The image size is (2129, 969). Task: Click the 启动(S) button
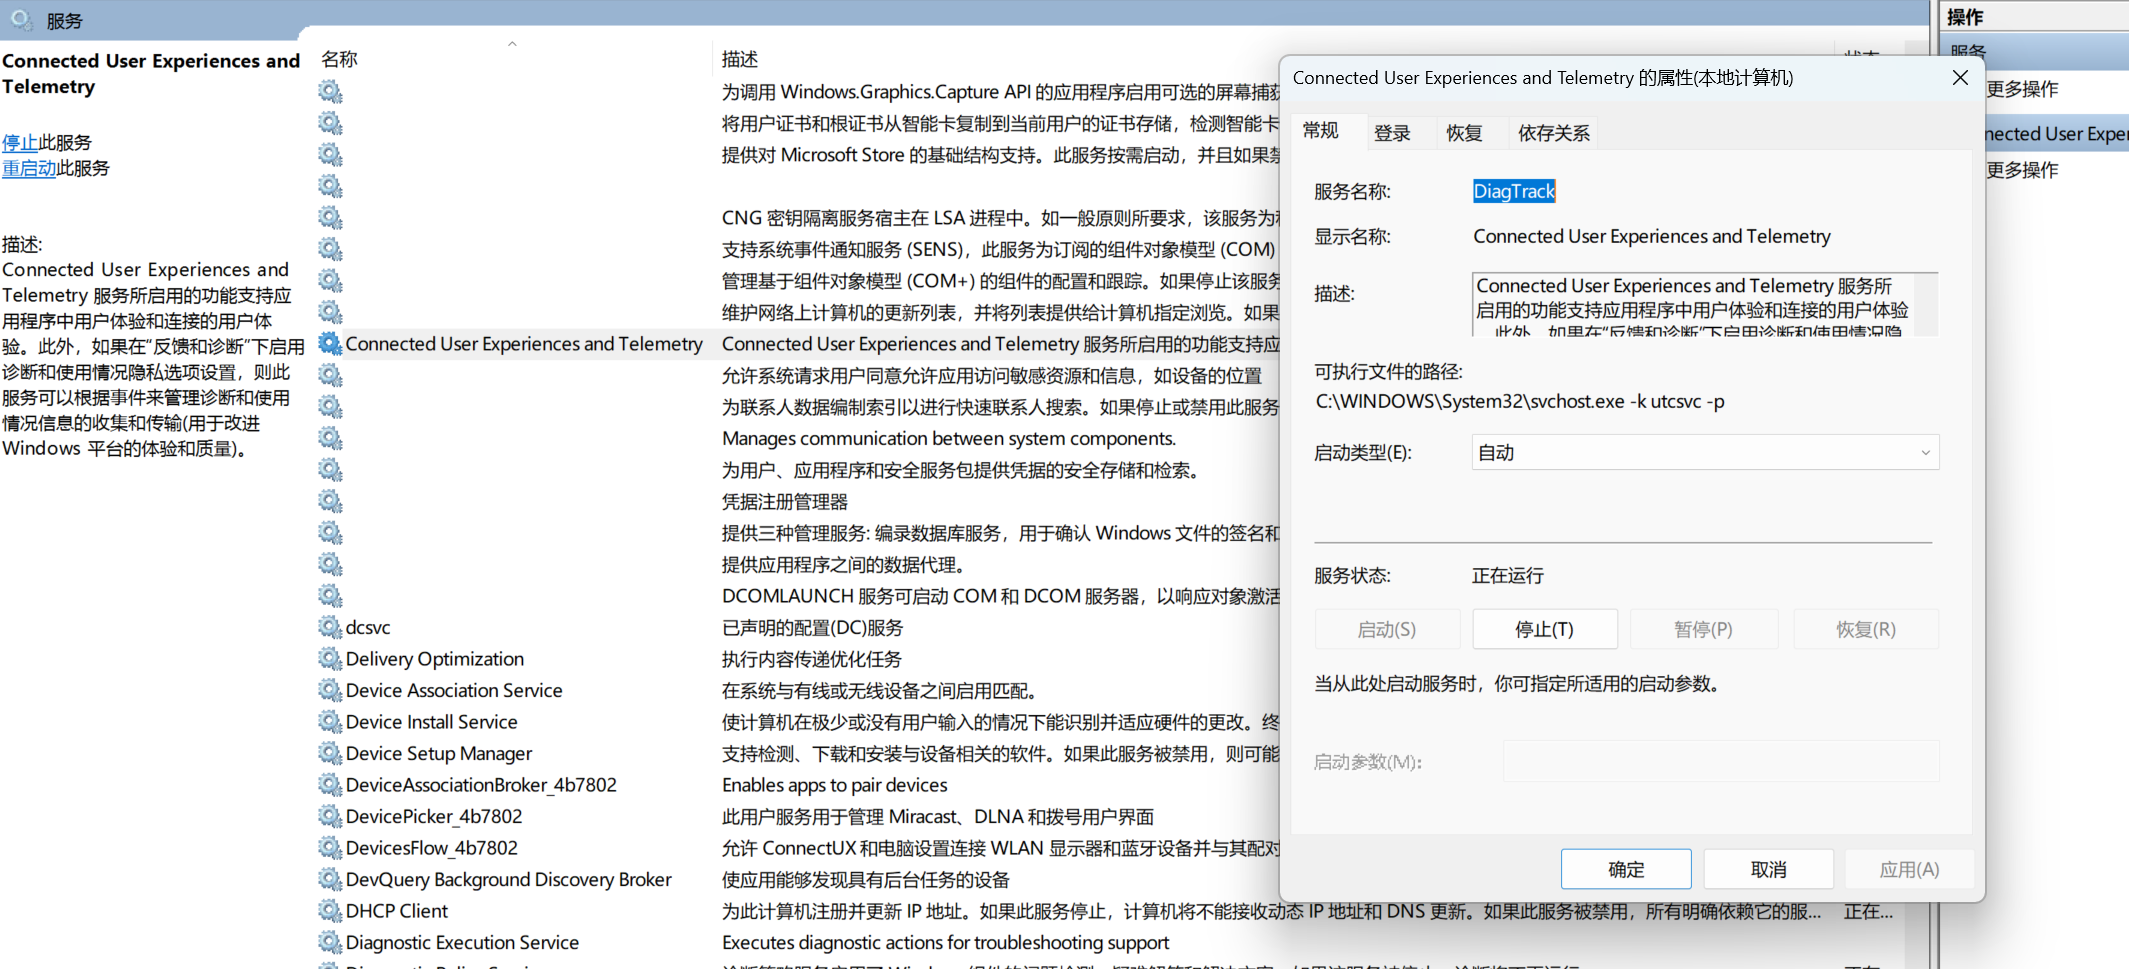pyautogui.click(x=1387, y=629)
